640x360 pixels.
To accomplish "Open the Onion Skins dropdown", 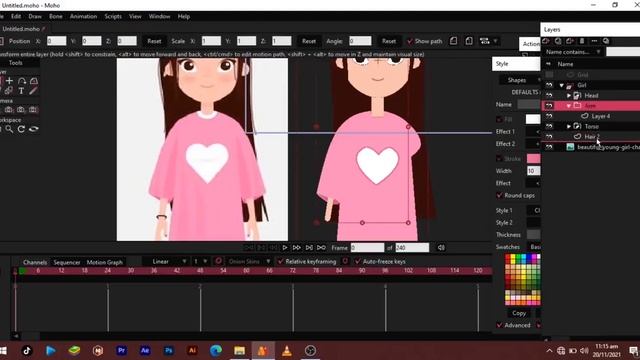I will [249, 261].
